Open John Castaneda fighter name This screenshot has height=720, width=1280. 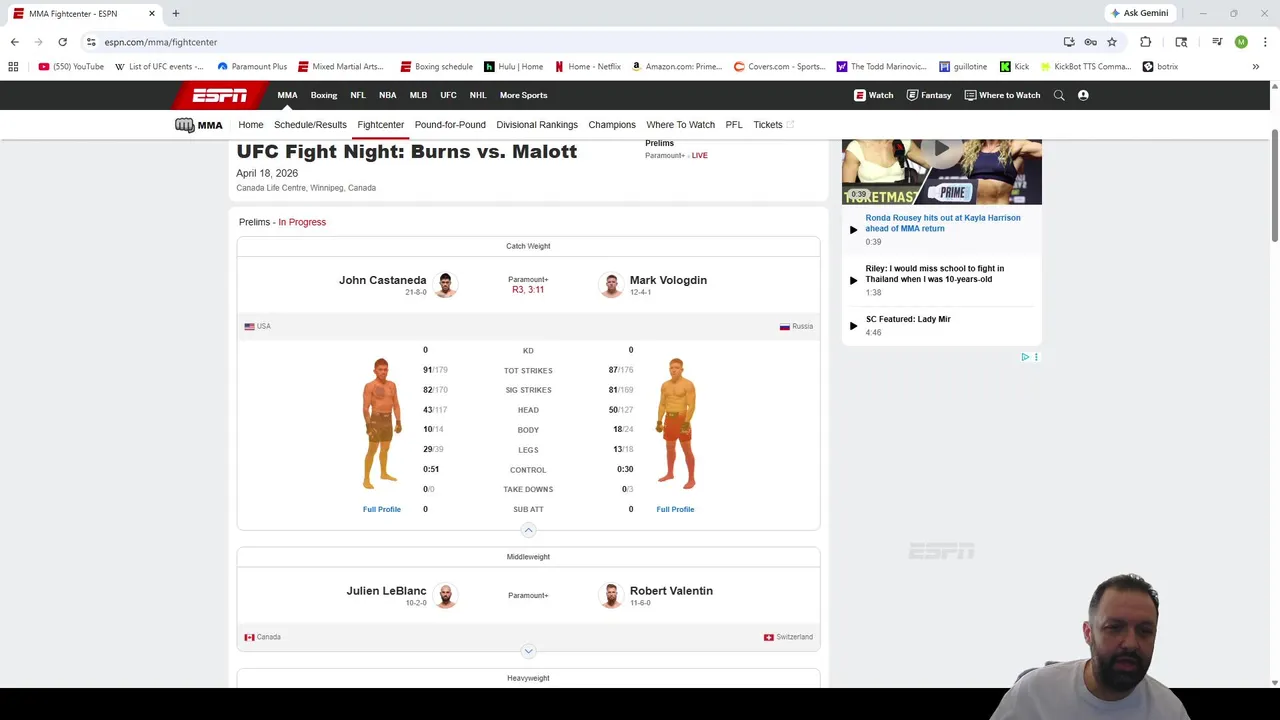383,280
